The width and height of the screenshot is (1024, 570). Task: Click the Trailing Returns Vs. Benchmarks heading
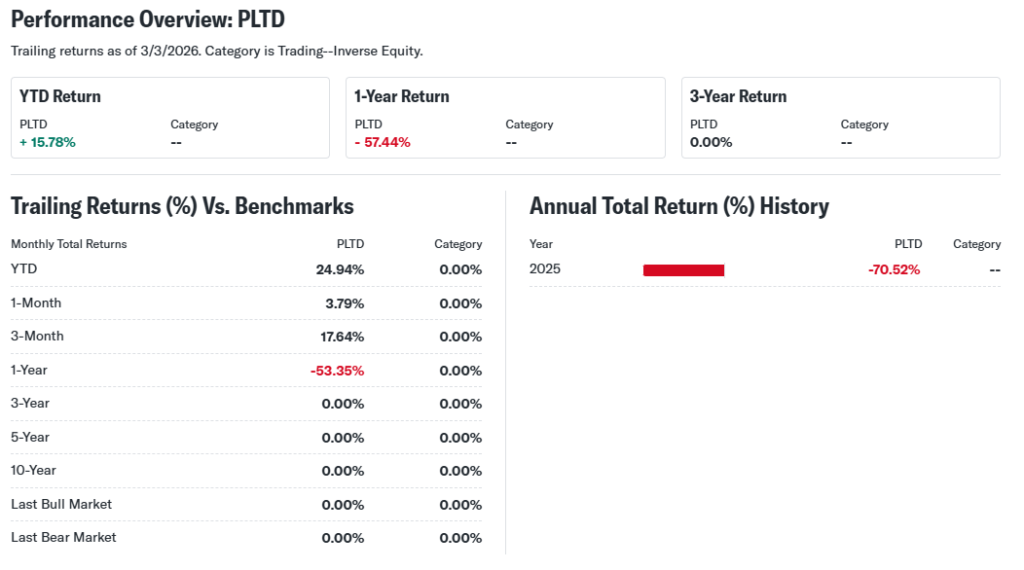coord(182,206)
